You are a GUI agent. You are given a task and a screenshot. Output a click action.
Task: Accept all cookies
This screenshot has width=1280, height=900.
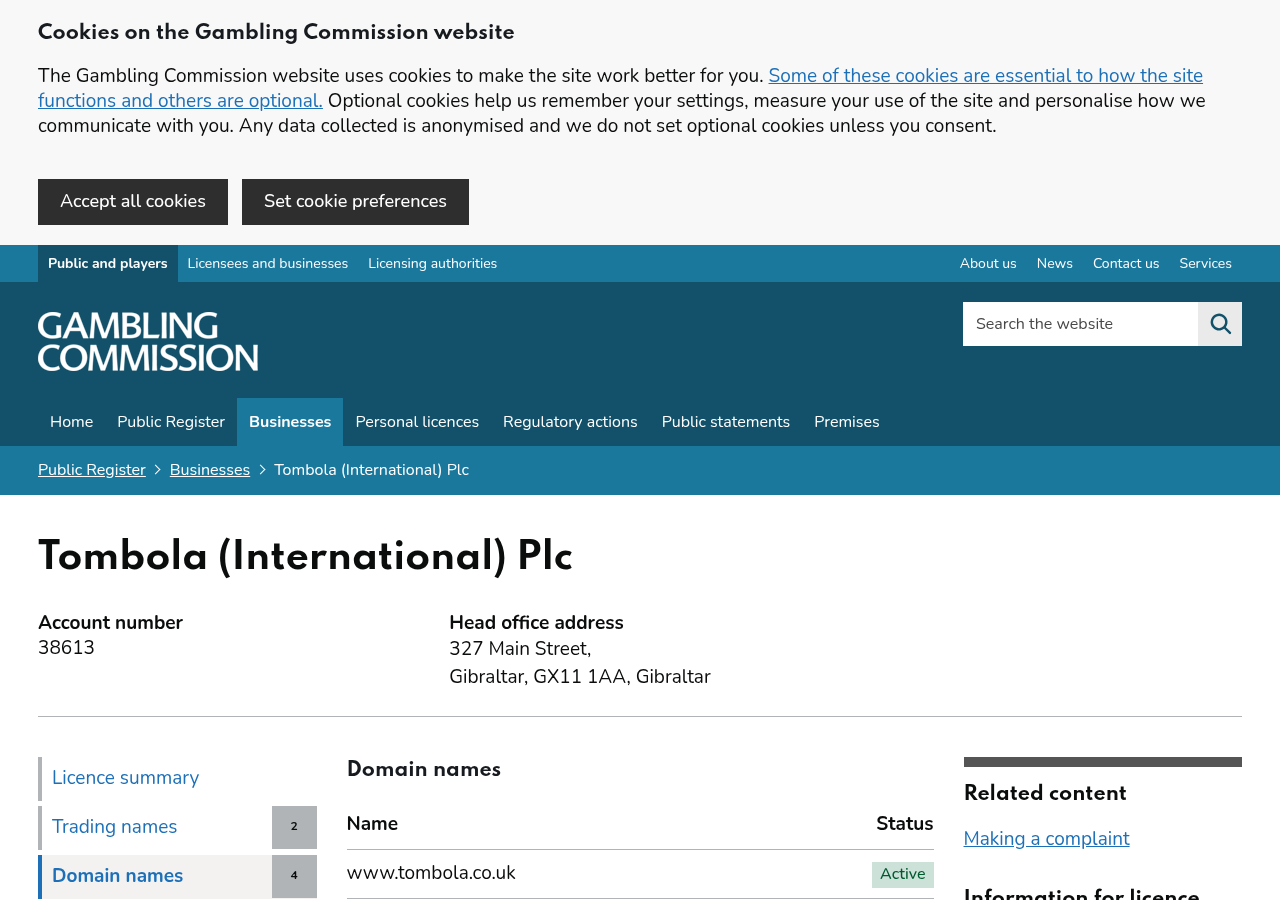coord(133,202)
